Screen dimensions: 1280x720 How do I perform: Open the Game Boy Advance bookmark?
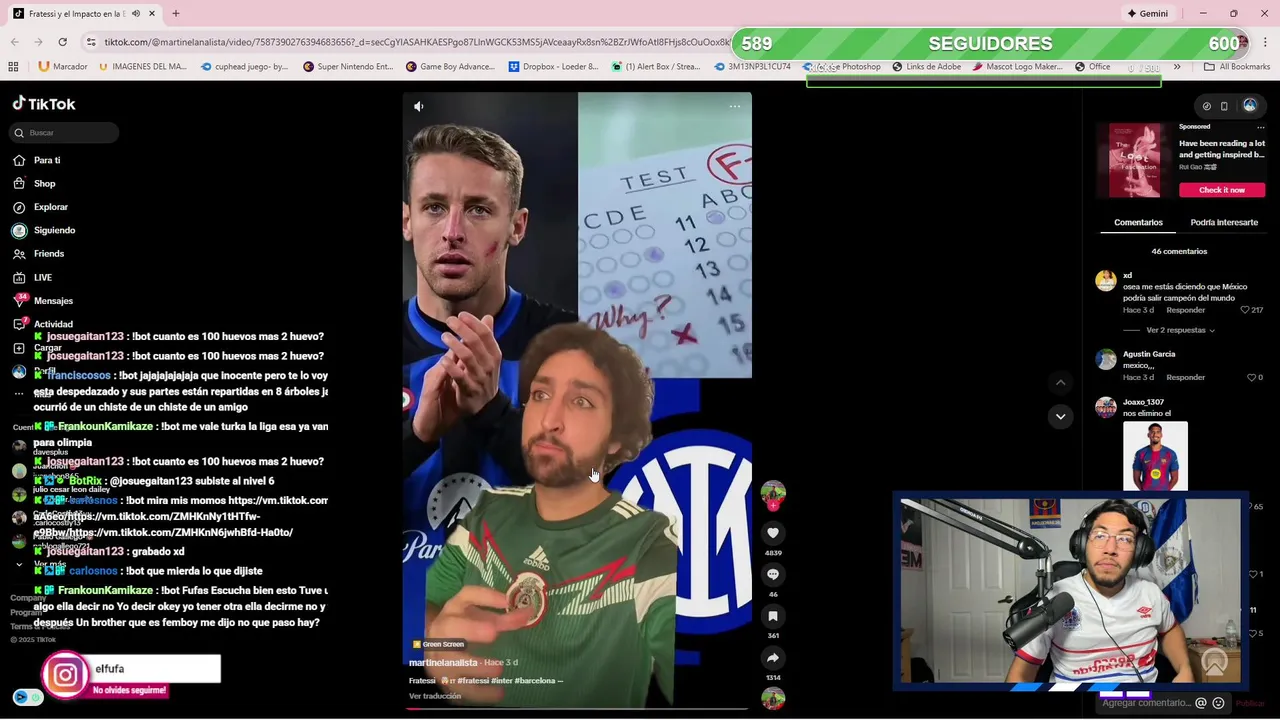449,67
